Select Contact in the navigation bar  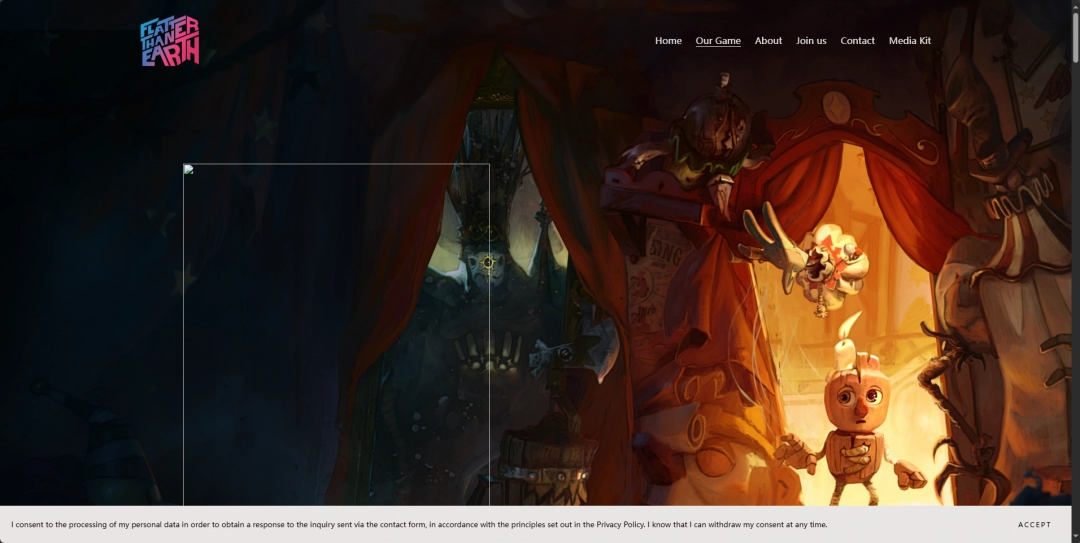[857, 41]
